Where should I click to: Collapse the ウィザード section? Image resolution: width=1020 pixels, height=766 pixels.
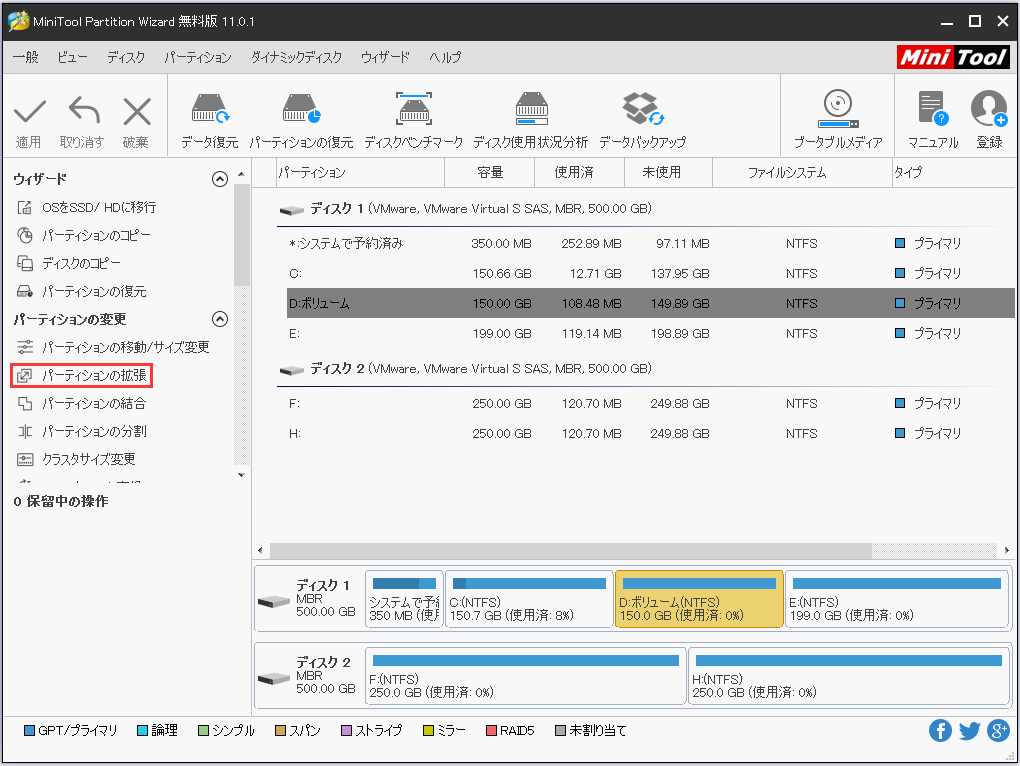[220, 179]
